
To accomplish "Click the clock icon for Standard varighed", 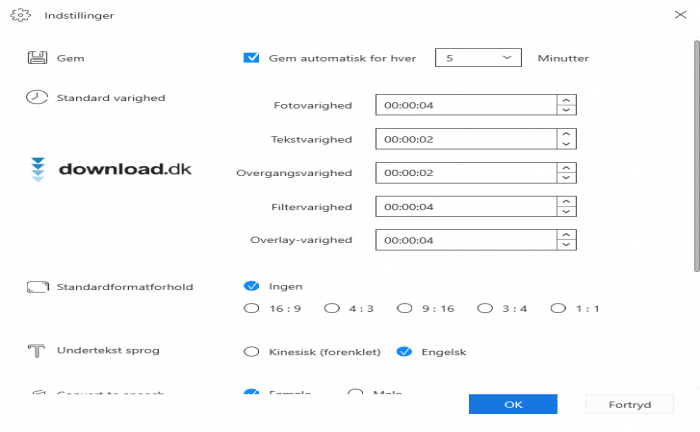I will pos(37,97).
